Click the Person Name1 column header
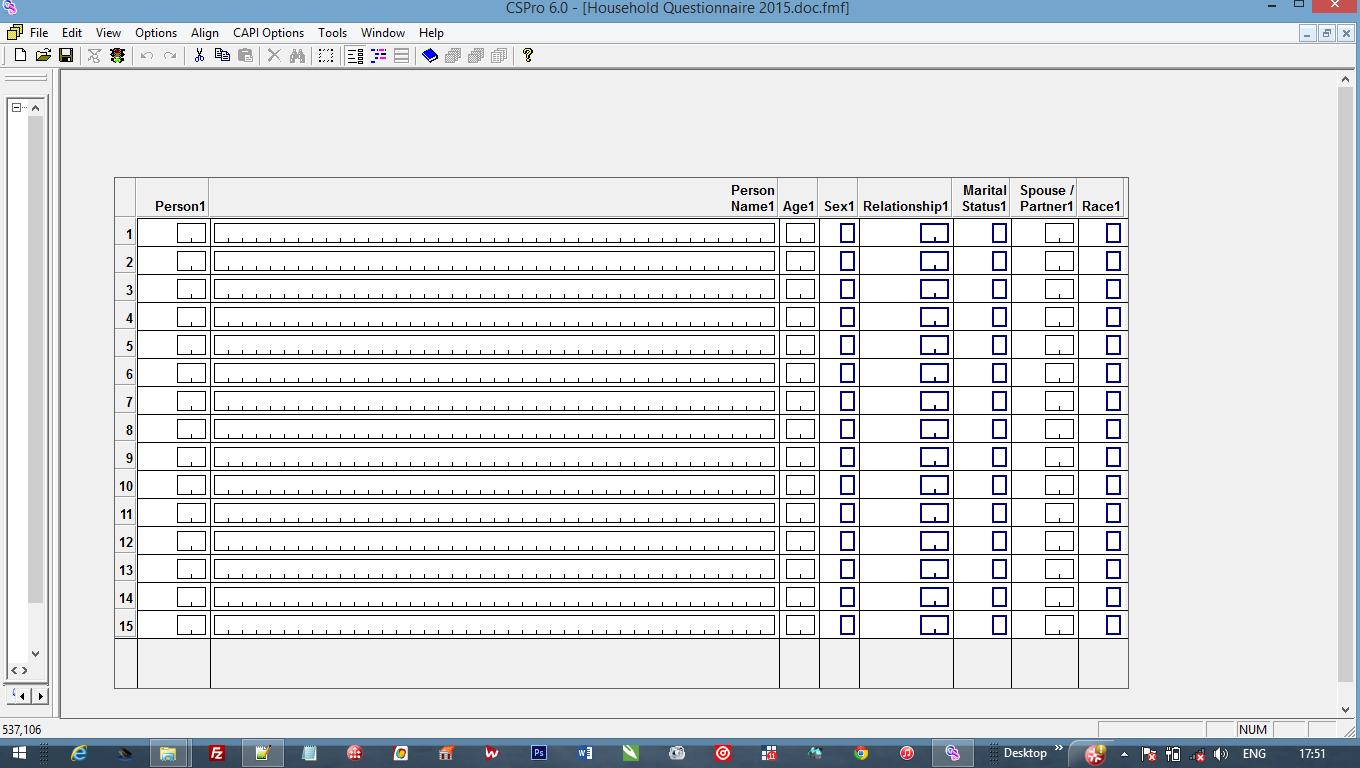This screenshot has height=768, width=1360. (495, 198)
